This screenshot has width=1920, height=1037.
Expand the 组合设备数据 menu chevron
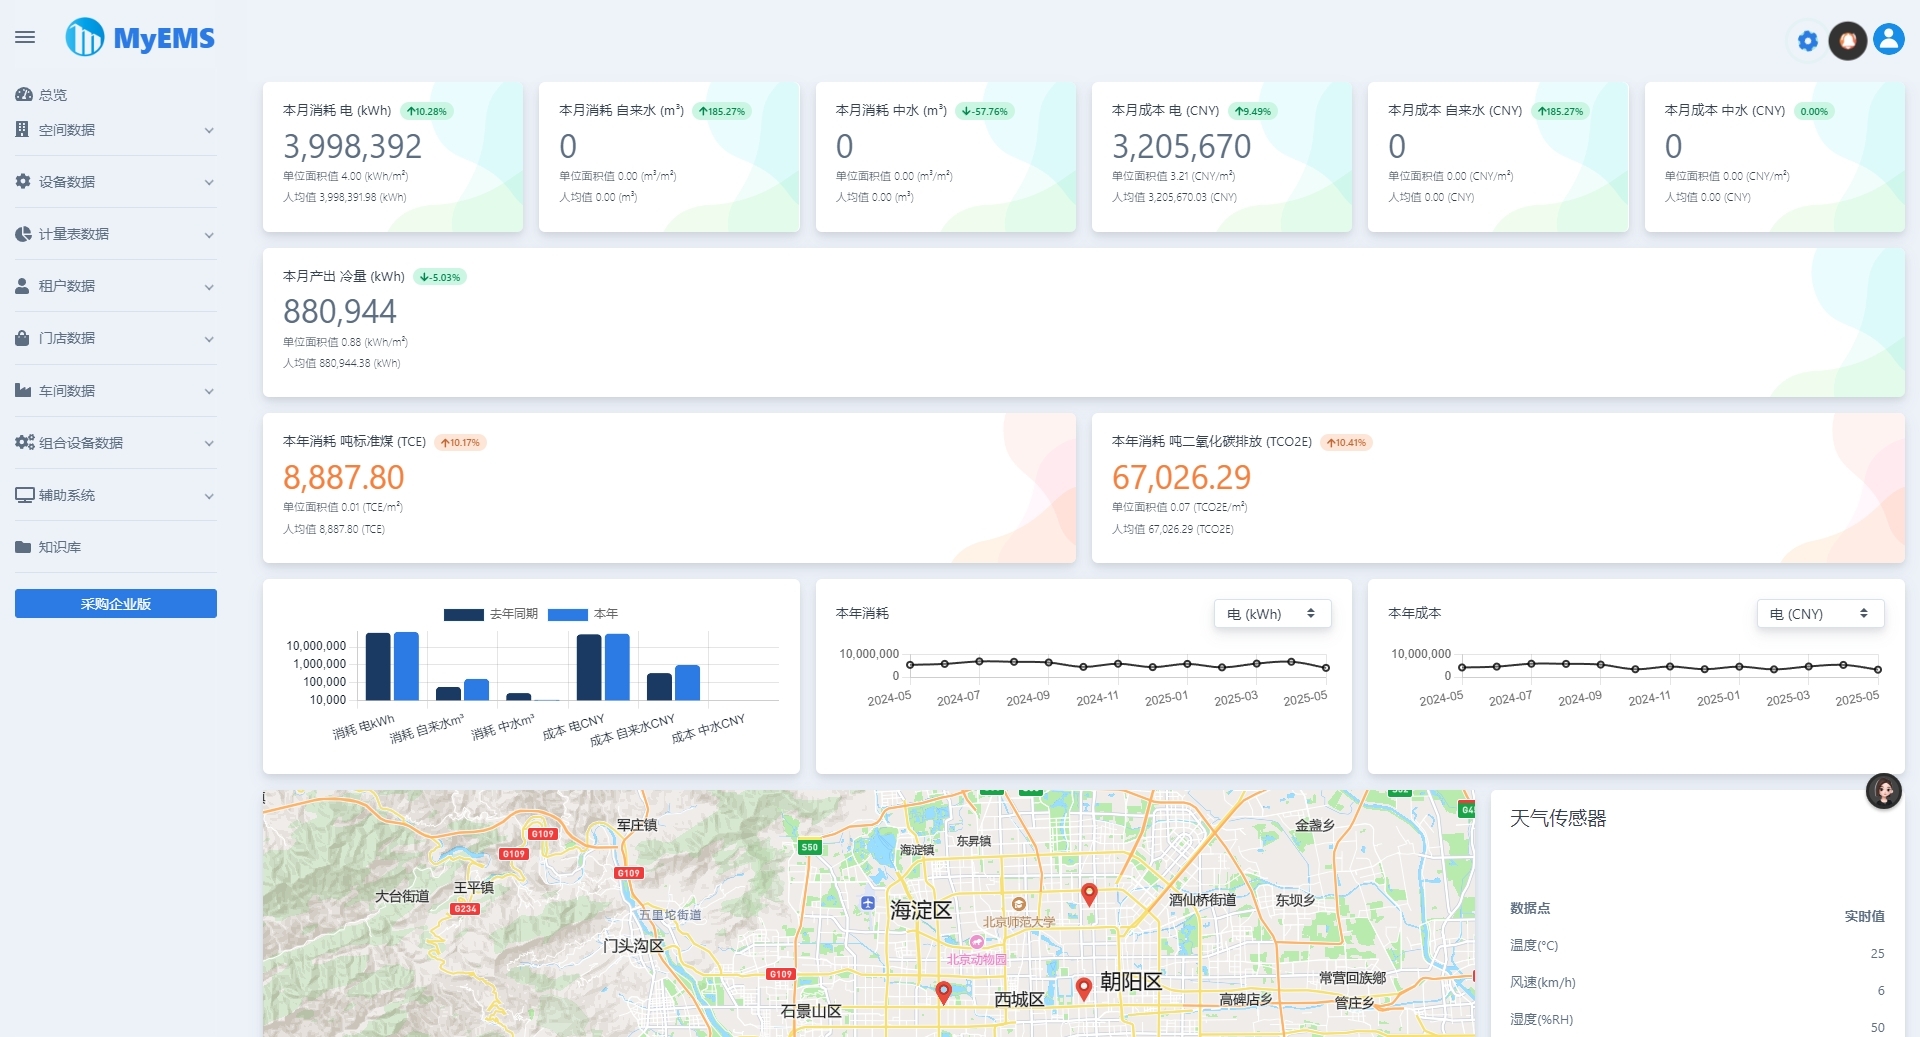209,444
